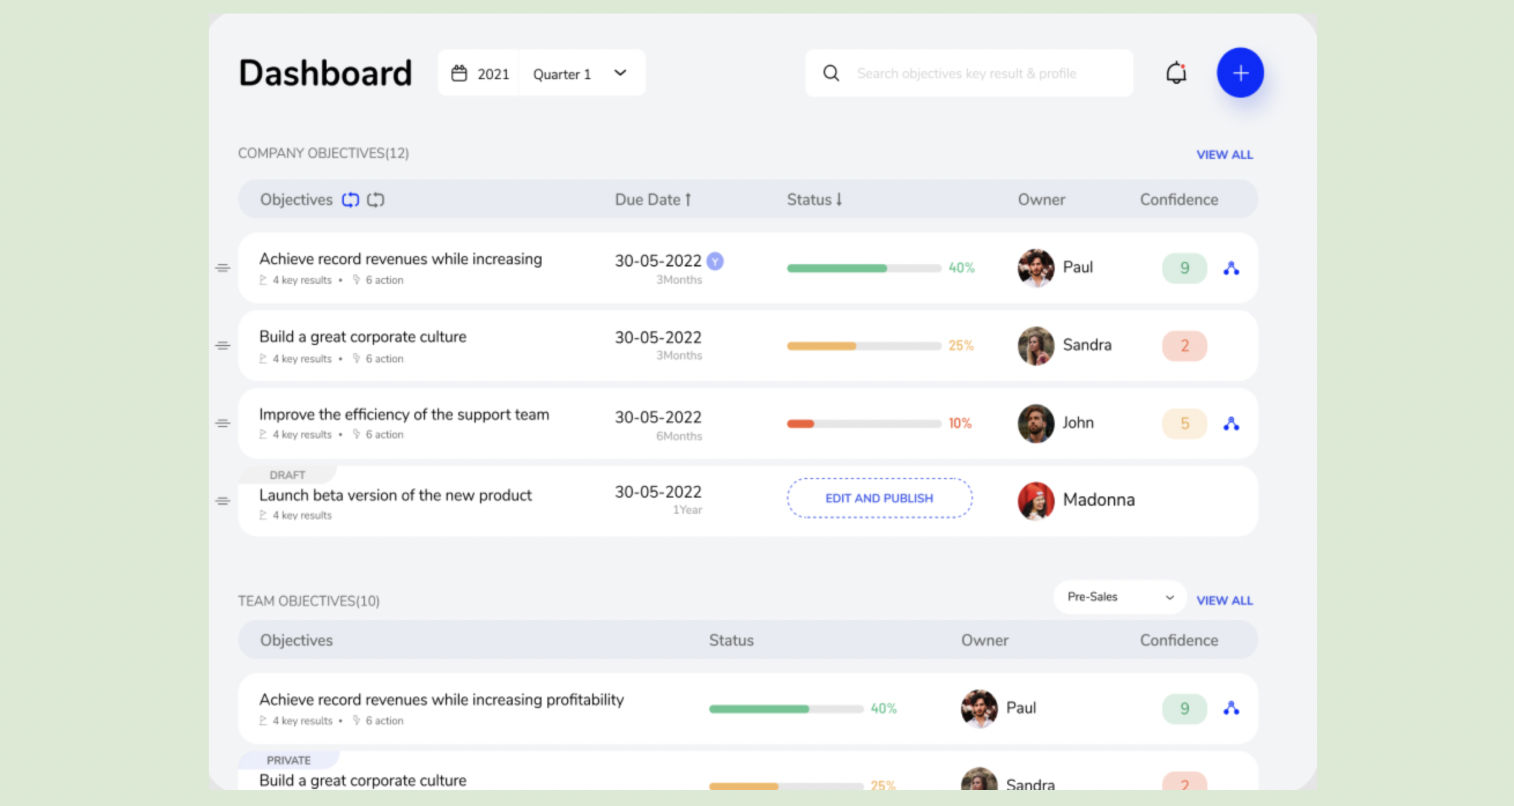Click the blue loop icon next to Objectives
Viewport: 1514px width, 806px height.
click(x=350, y=200)
